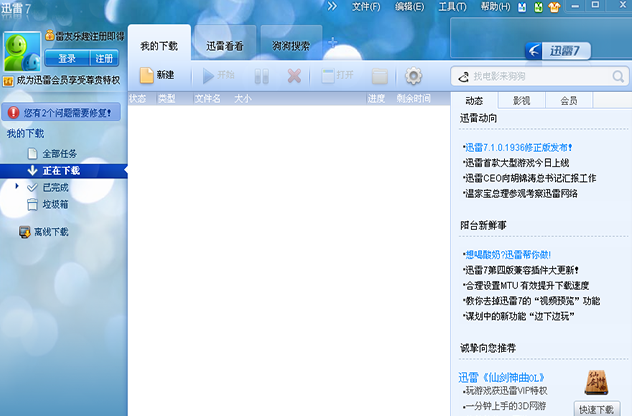The image size is (632, 416).
Task: Click 成为迅雷会员享受尊贵特权 link
Action: coord(68,80)
